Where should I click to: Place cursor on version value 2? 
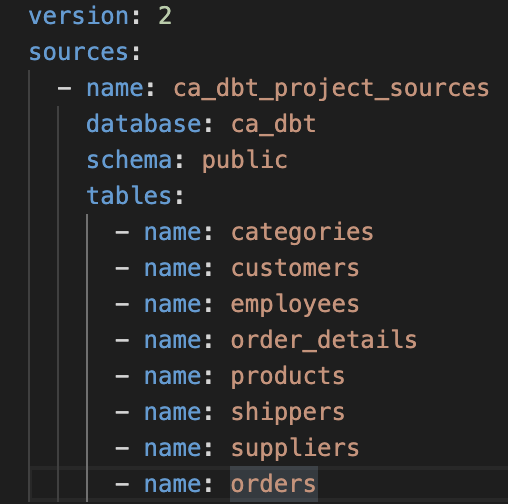[x=165, y=16]
